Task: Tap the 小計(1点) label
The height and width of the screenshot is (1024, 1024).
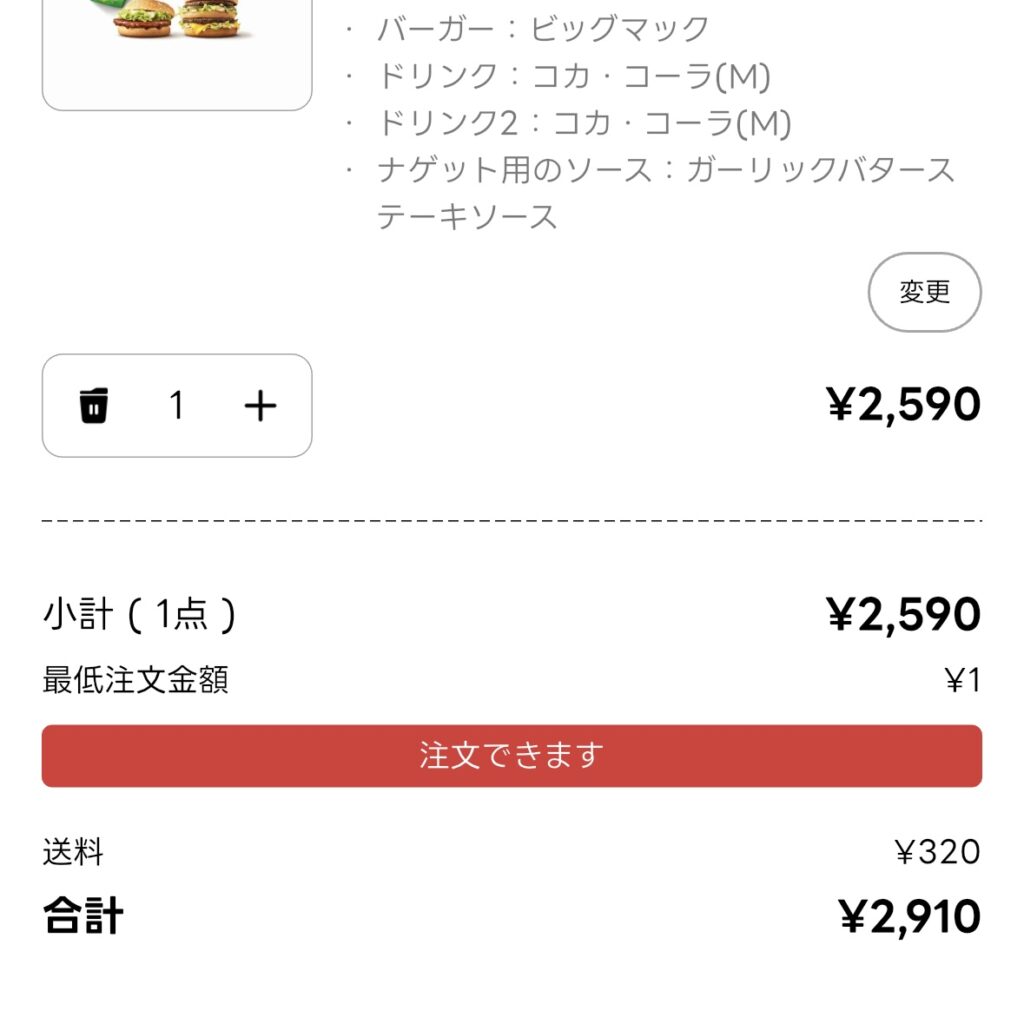Action: 139,614
